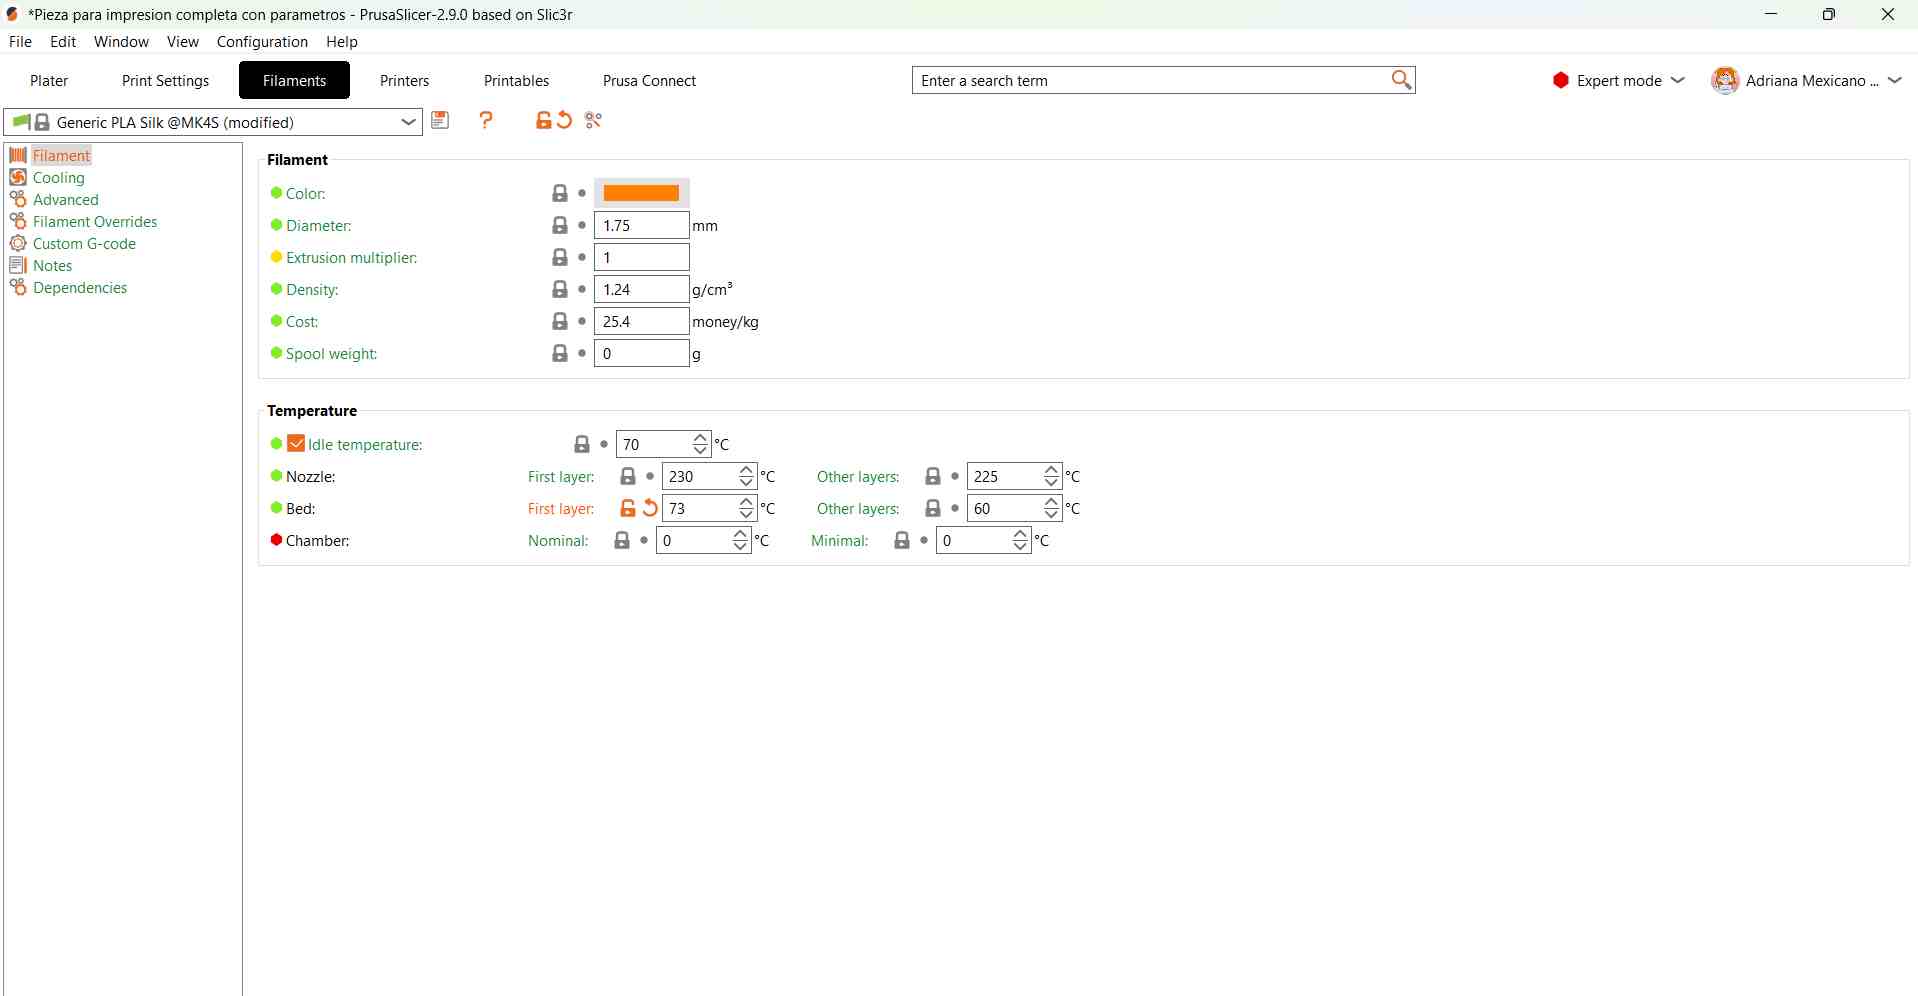Switch to the Printables tab
The height and width of the screenshot is (996, 1918).
[x=517, y=81]
